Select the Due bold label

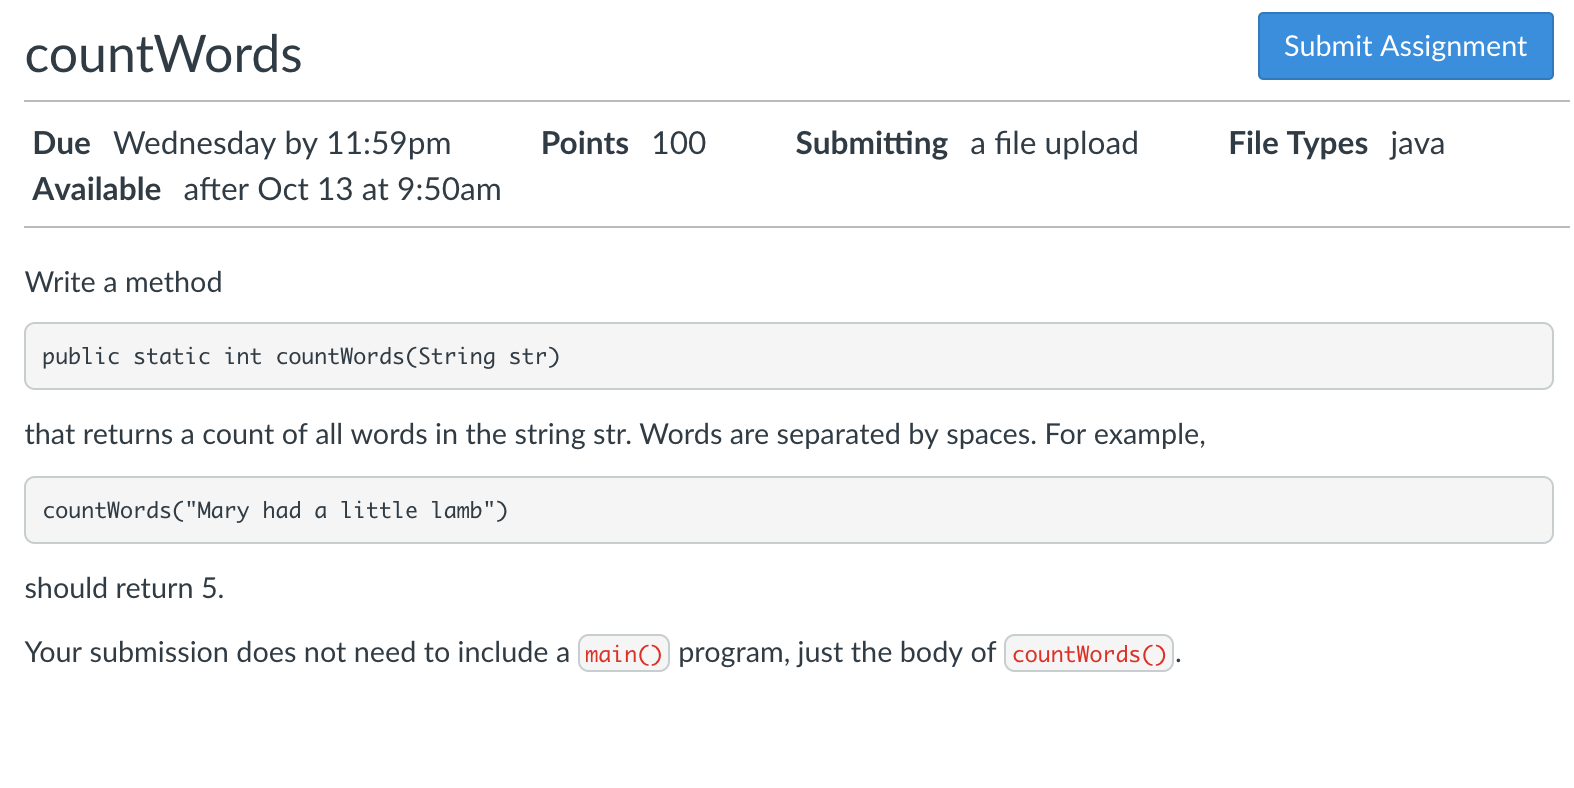tap(61, 143)
